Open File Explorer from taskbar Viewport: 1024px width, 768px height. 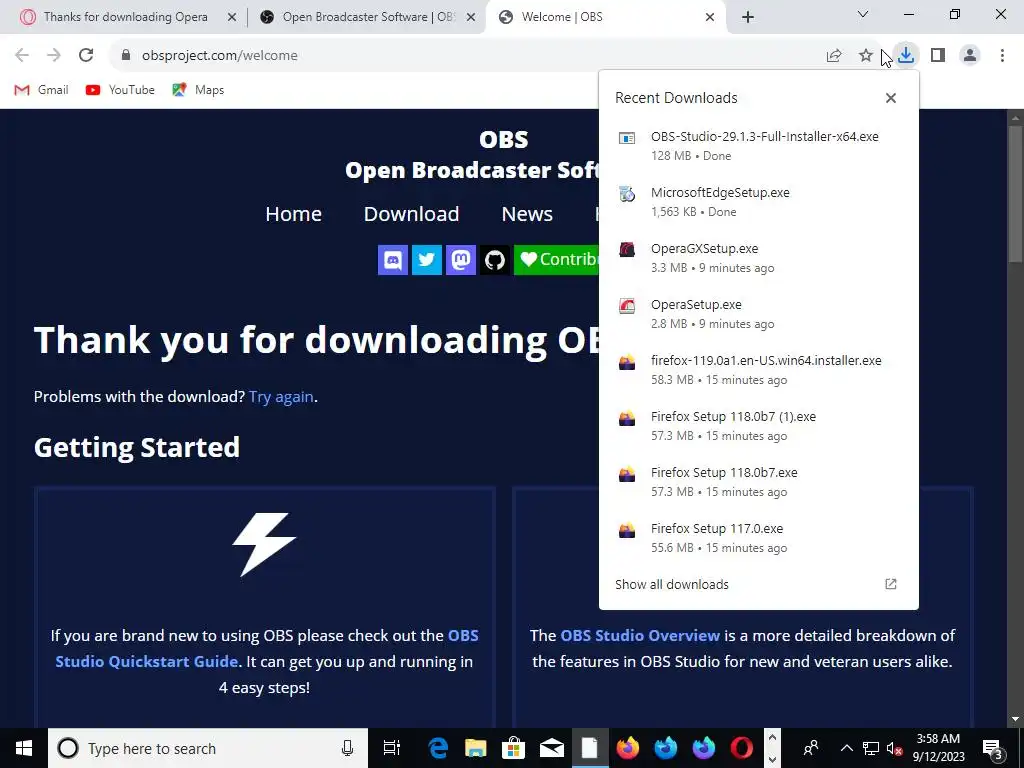[x=475, y=748]
